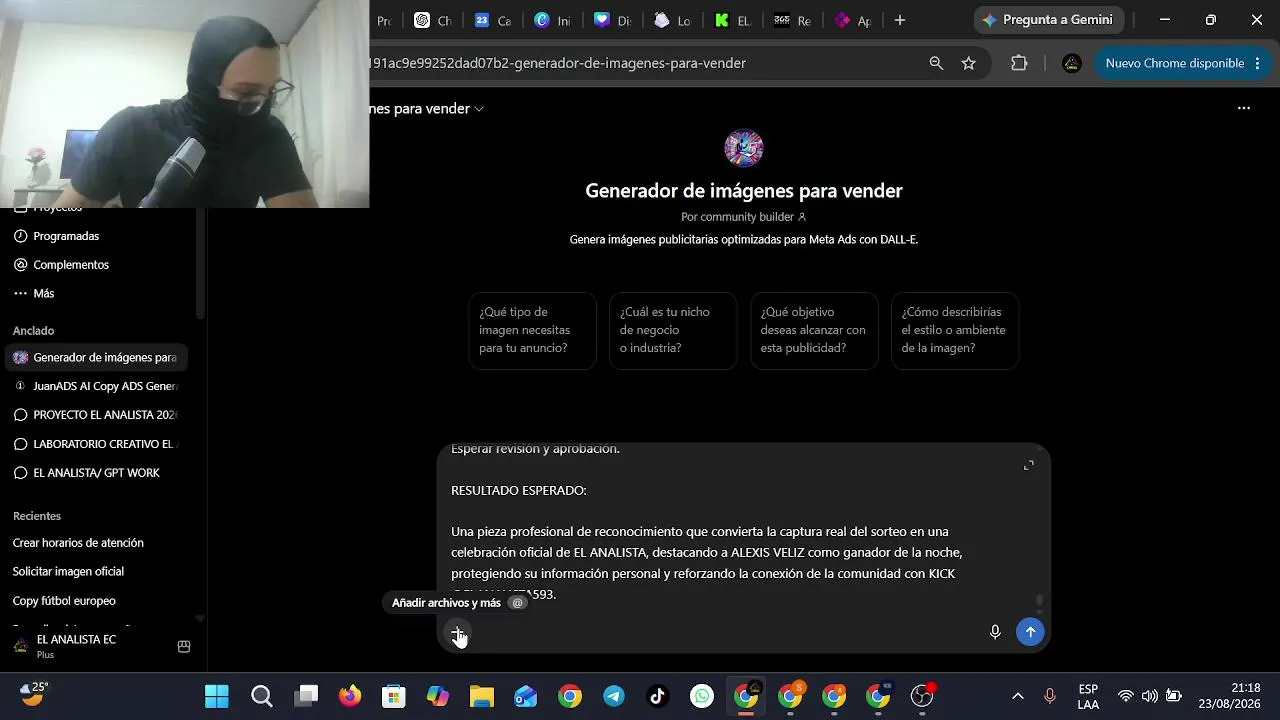Image resolution: width=1280 pixels, height=720 pixels.
Task: Launch Firefox from the taskbar
Action: [349, 696]
